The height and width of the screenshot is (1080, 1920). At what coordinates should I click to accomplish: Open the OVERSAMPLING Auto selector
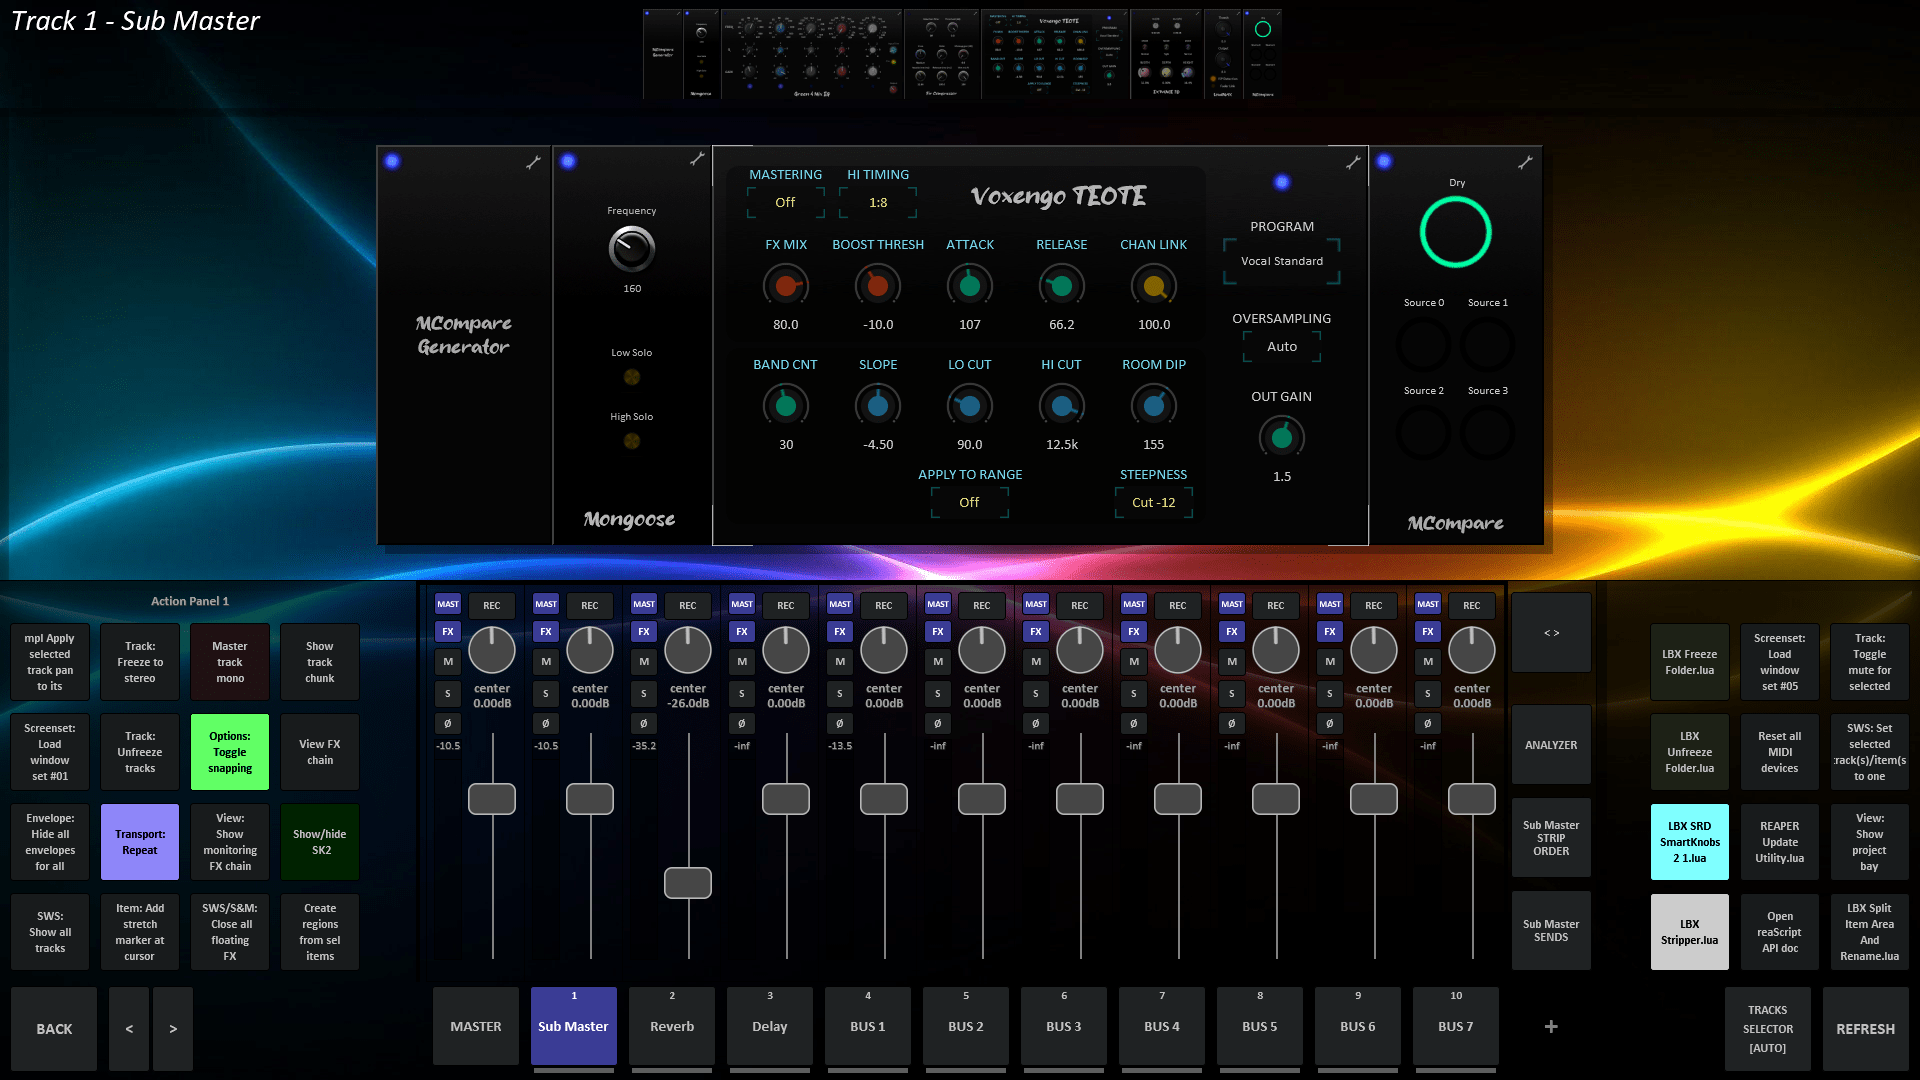(x=1282, y=347)
